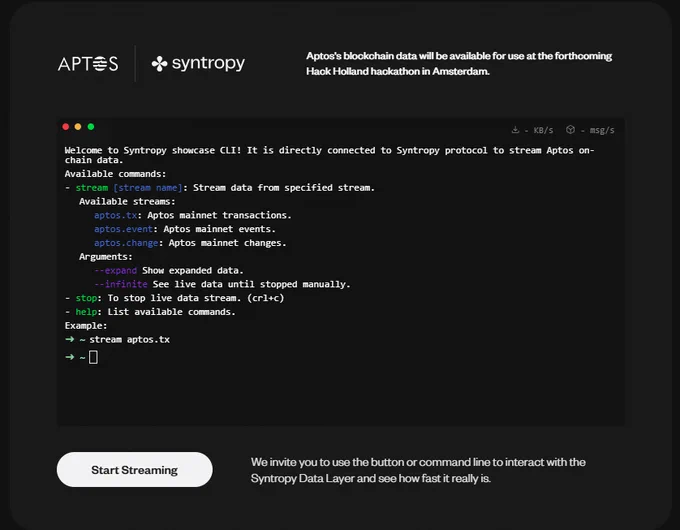This screenshot has width=680, height=530.
Task: Click the Start Streaming button
Action: pos(134,469)
